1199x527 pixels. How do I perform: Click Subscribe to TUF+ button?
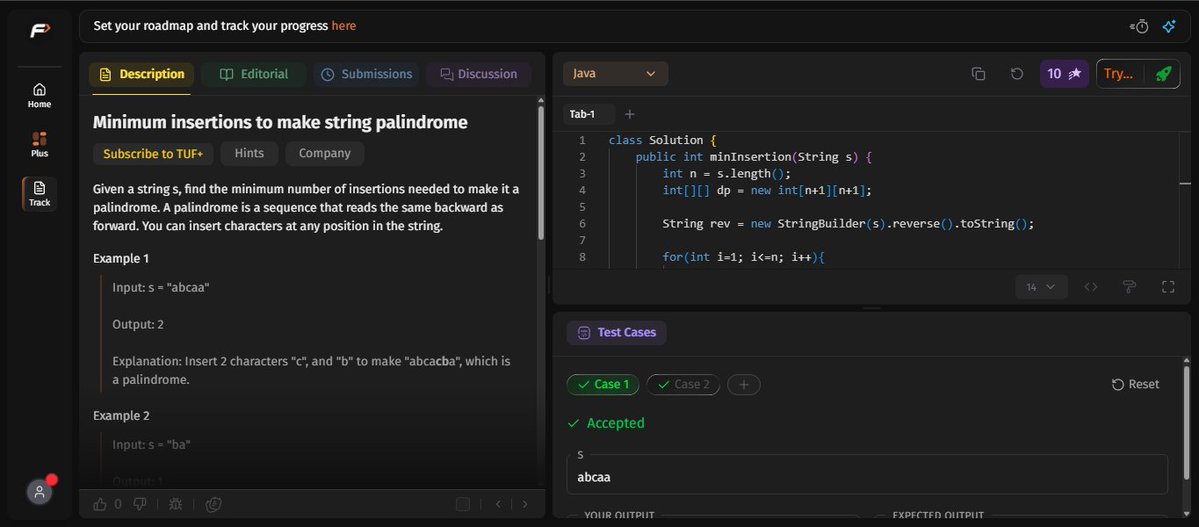153,154
